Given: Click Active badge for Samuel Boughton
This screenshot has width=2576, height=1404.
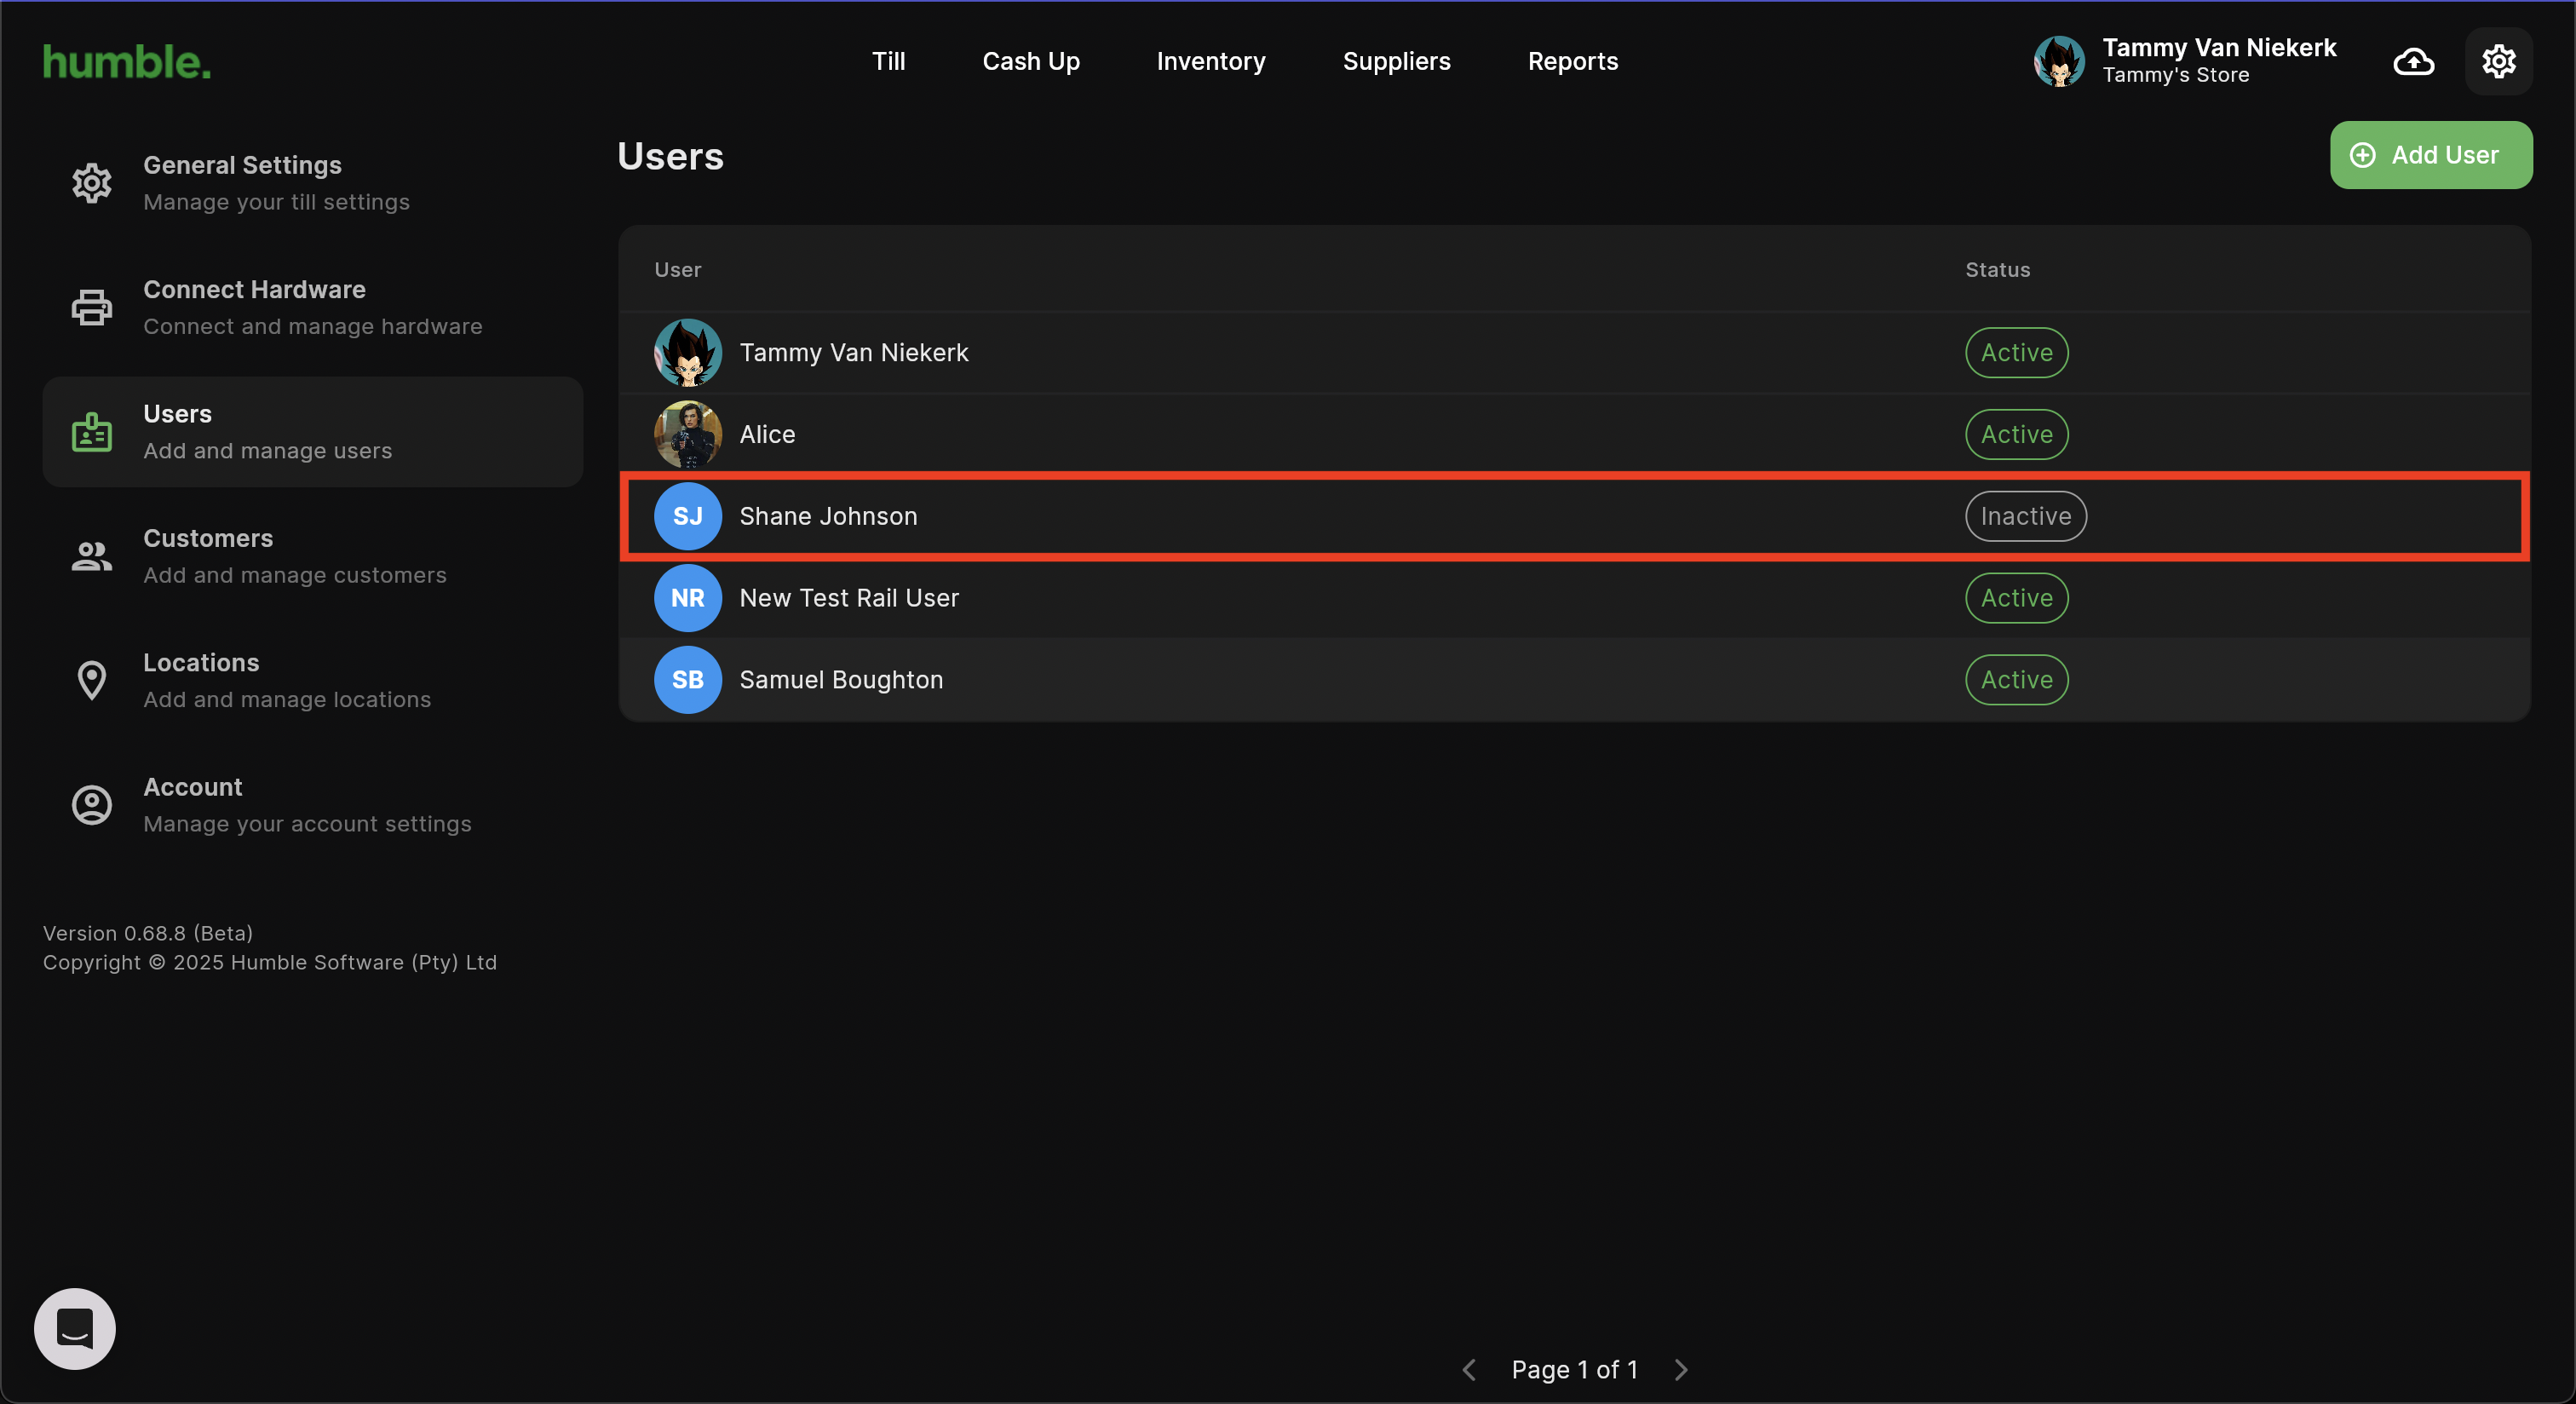Looking at the screenshot, I should 2017,680.
